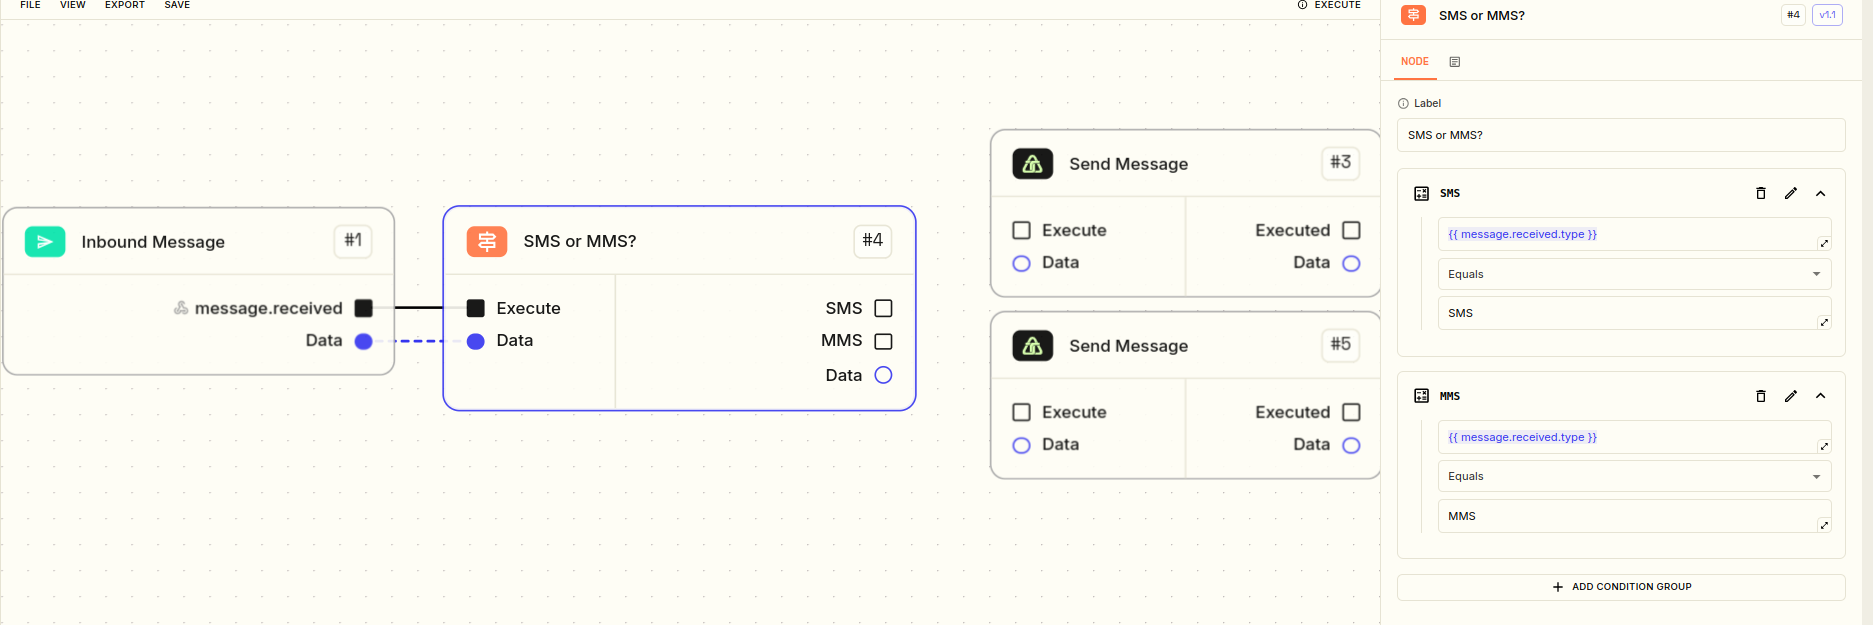Click Execute input port on Send Message #3
Image resolution: width=1873 pixels, height=625 pixels.
point(1021,230)
